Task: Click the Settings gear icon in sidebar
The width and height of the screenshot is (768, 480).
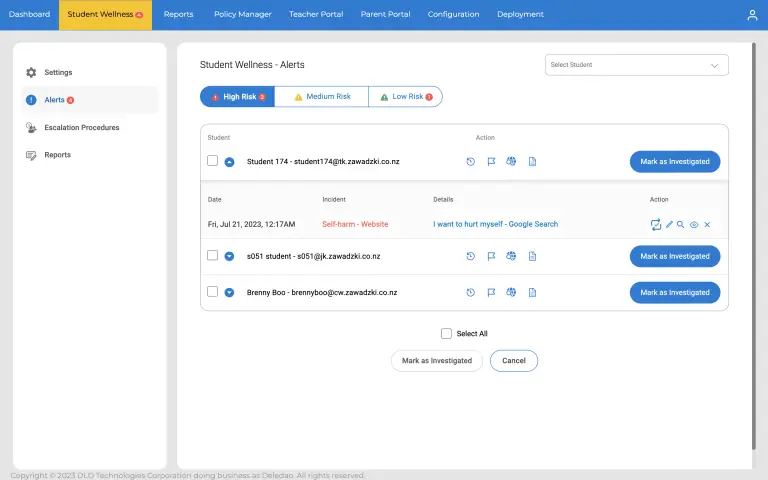Action: [31, 72]
